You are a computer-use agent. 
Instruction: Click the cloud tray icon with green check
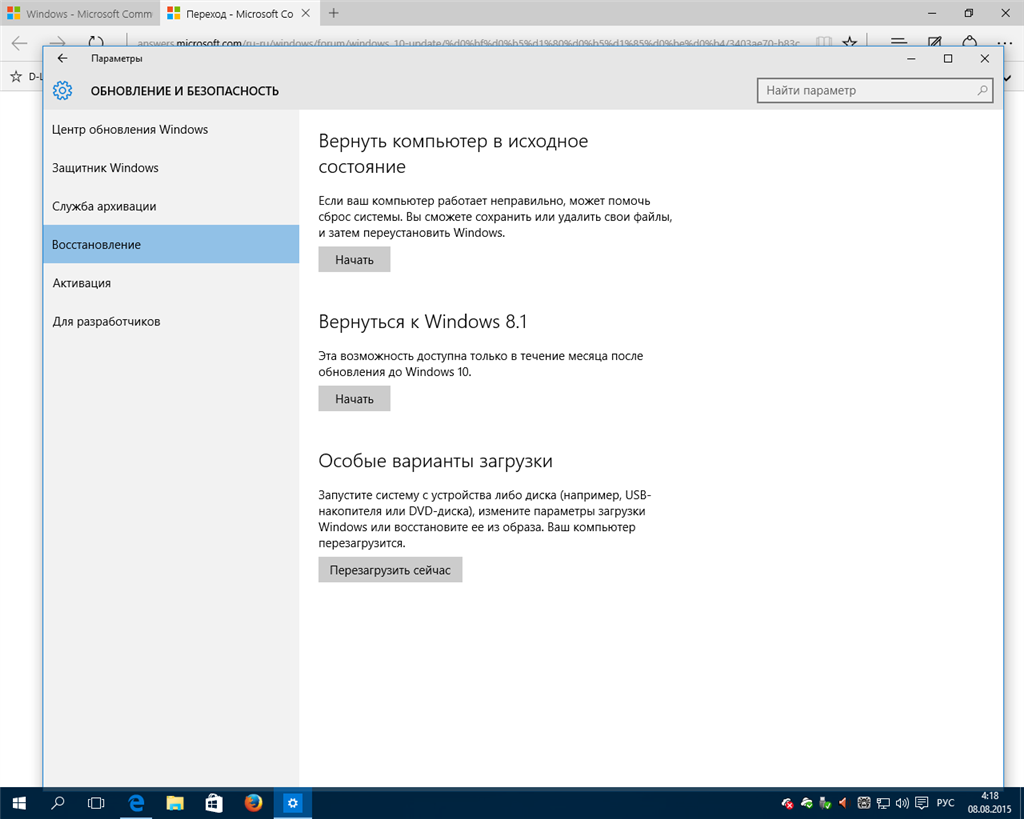[x=807, y=803]
